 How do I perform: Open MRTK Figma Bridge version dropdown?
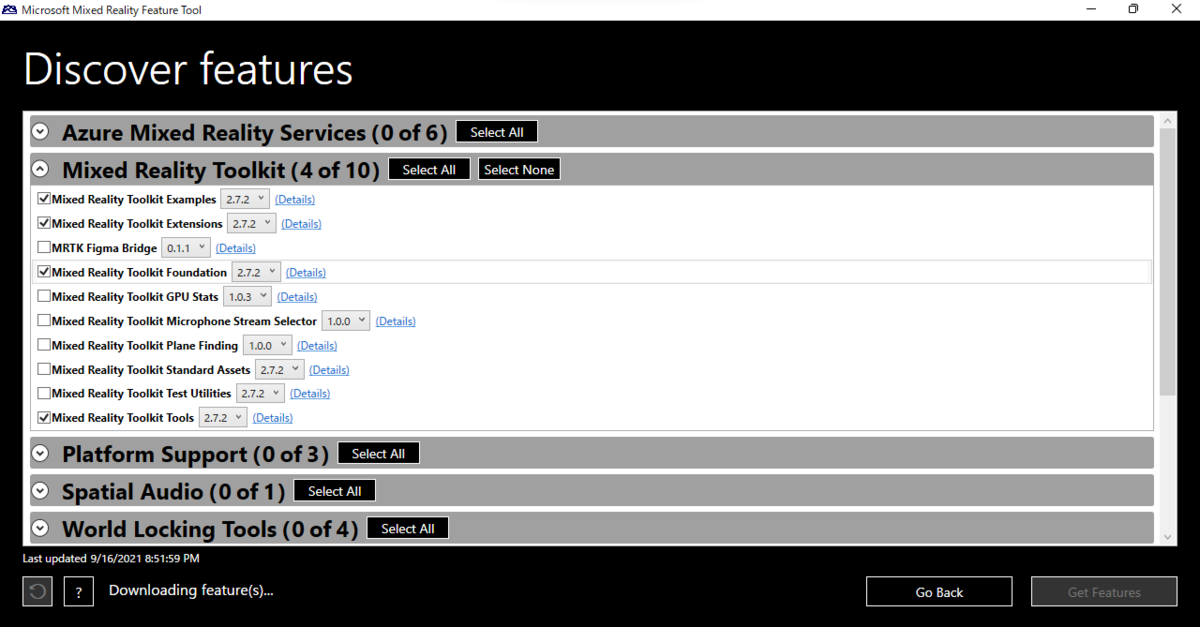click(x=186, y=247)
